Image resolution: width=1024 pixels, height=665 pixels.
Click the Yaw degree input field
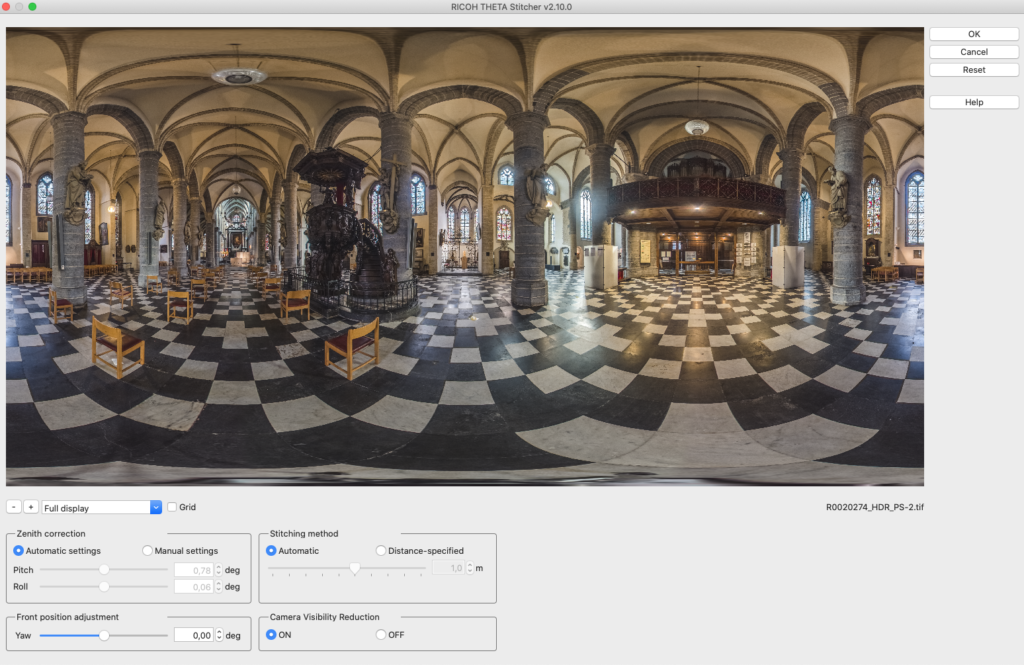[194, 635]
